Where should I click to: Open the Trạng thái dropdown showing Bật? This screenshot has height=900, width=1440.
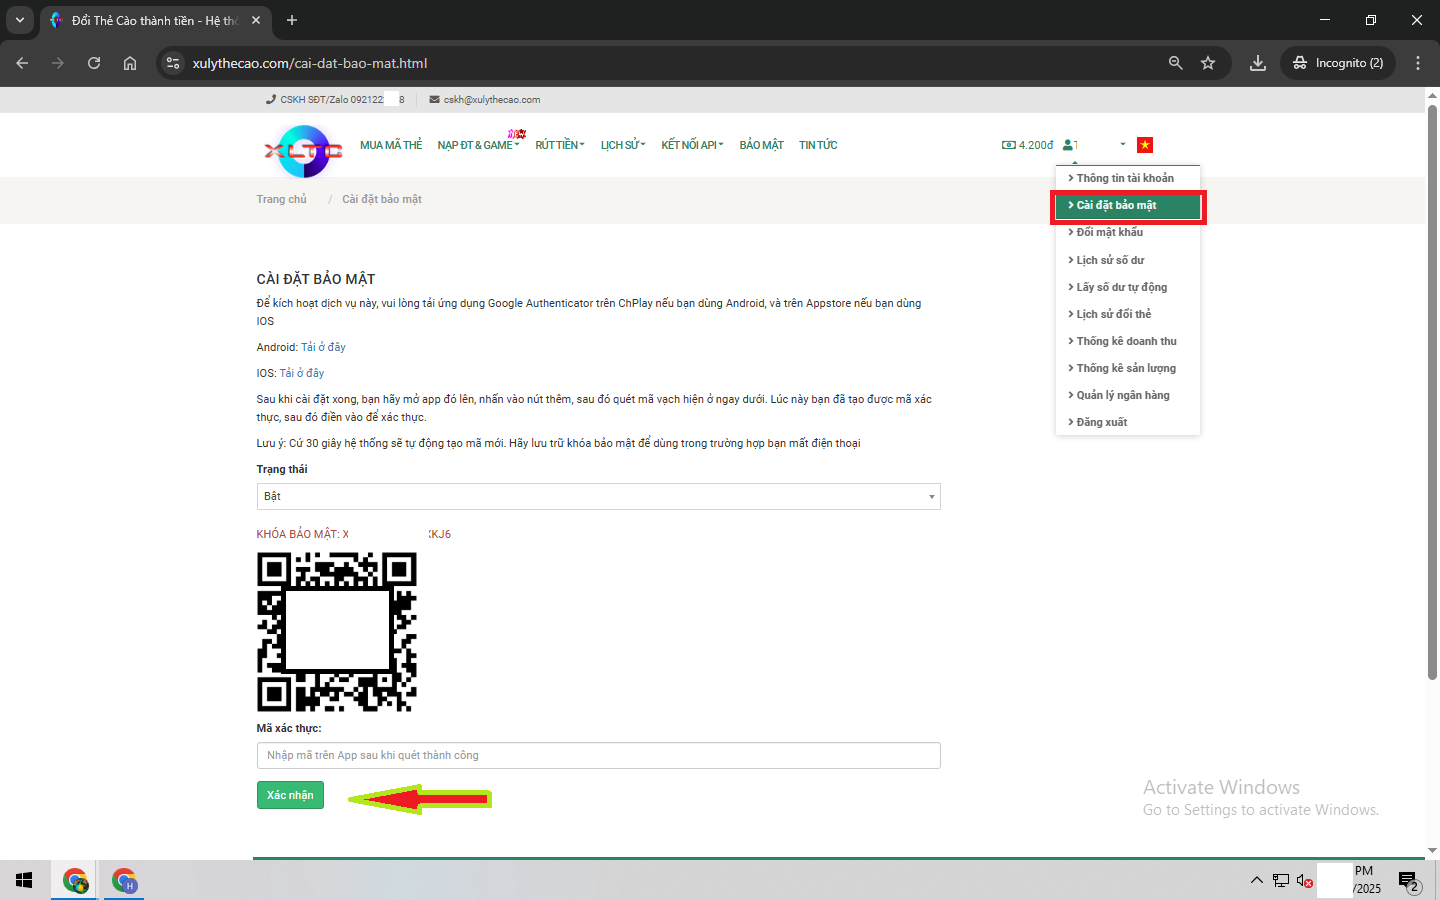click(598, 496)
